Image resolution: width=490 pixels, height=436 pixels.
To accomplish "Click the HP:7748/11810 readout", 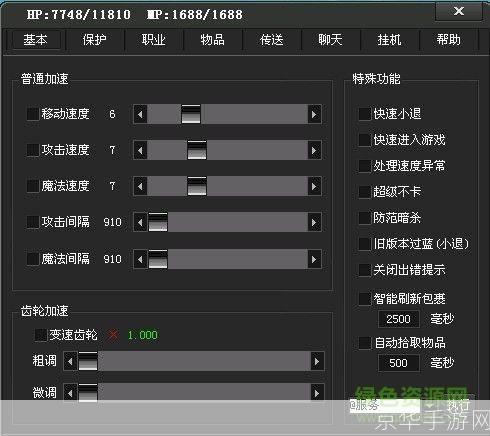I will click(x=79, y=15).
